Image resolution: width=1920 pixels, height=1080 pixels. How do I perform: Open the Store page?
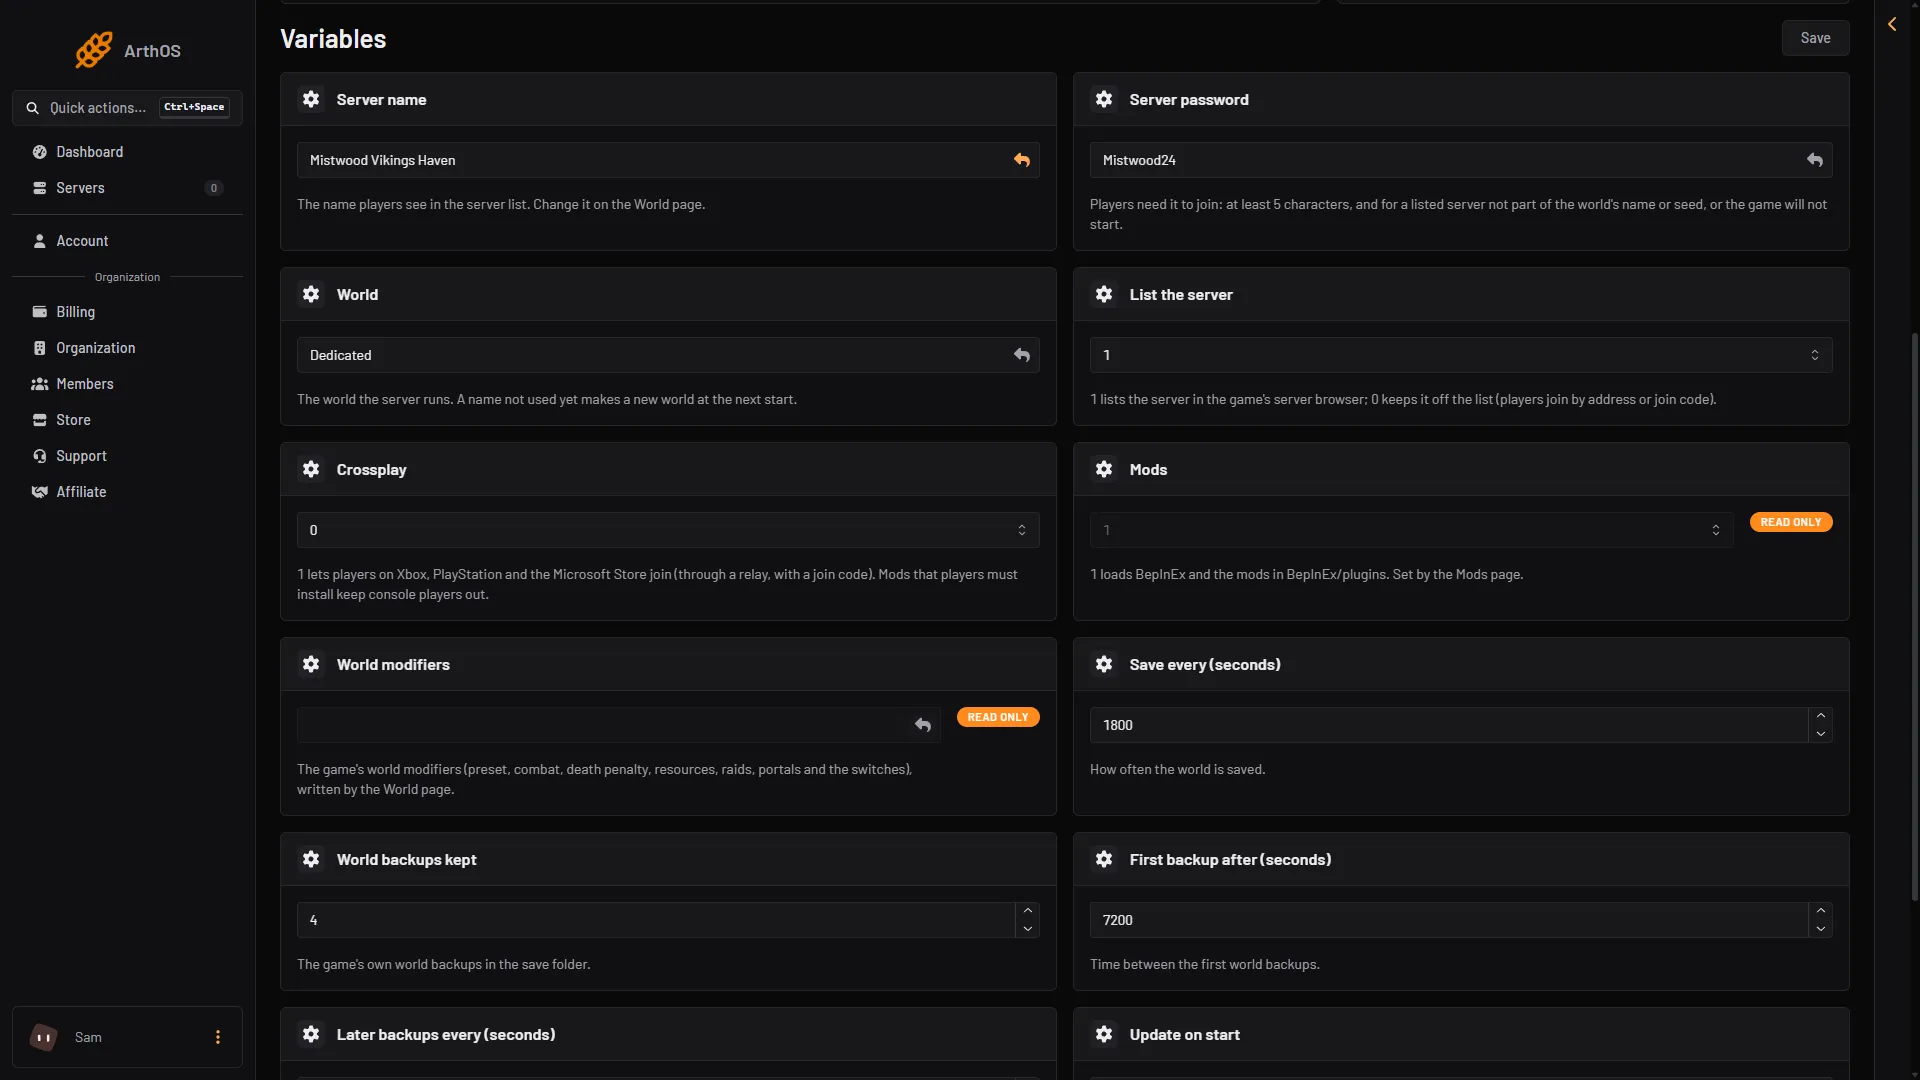(127, 420)
